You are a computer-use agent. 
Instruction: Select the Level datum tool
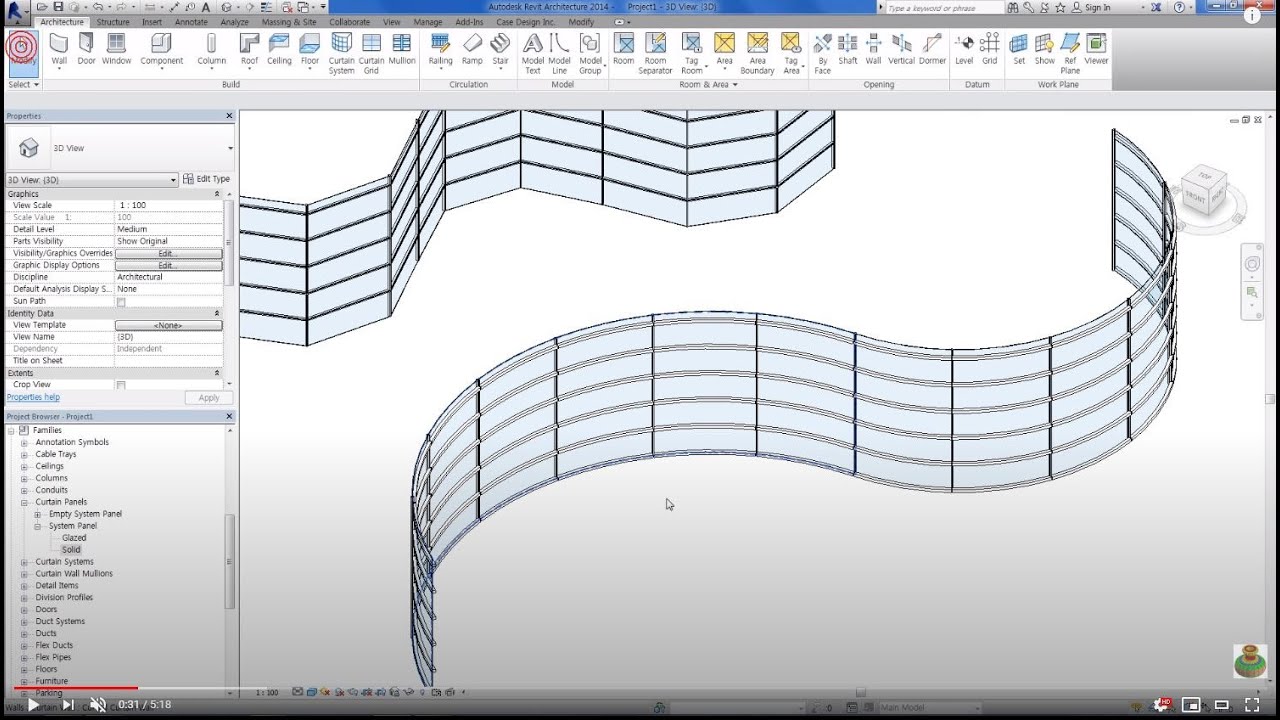964,49
